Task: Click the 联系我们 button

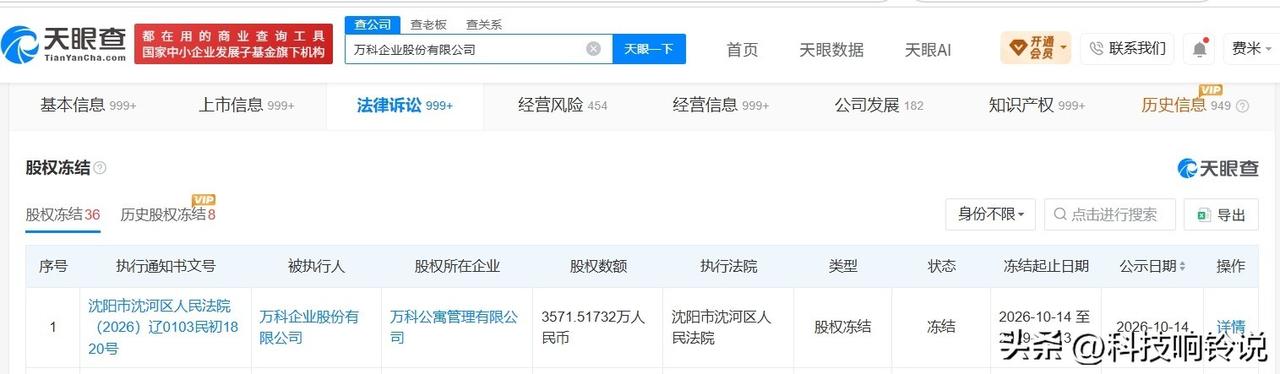Action: pos(1127,48)
